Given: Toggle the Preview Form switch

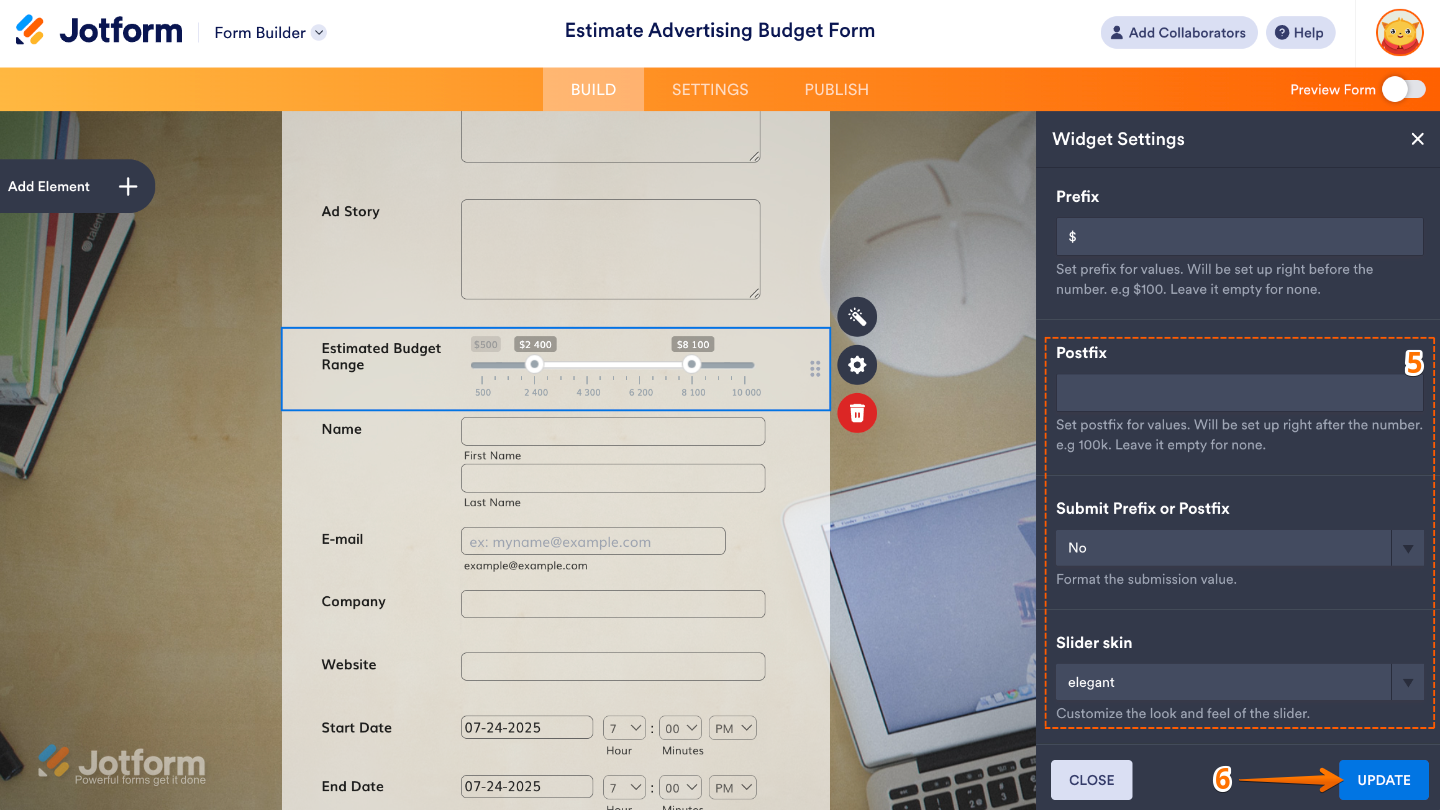Looking at the screenshot, I should point(1403,89).
